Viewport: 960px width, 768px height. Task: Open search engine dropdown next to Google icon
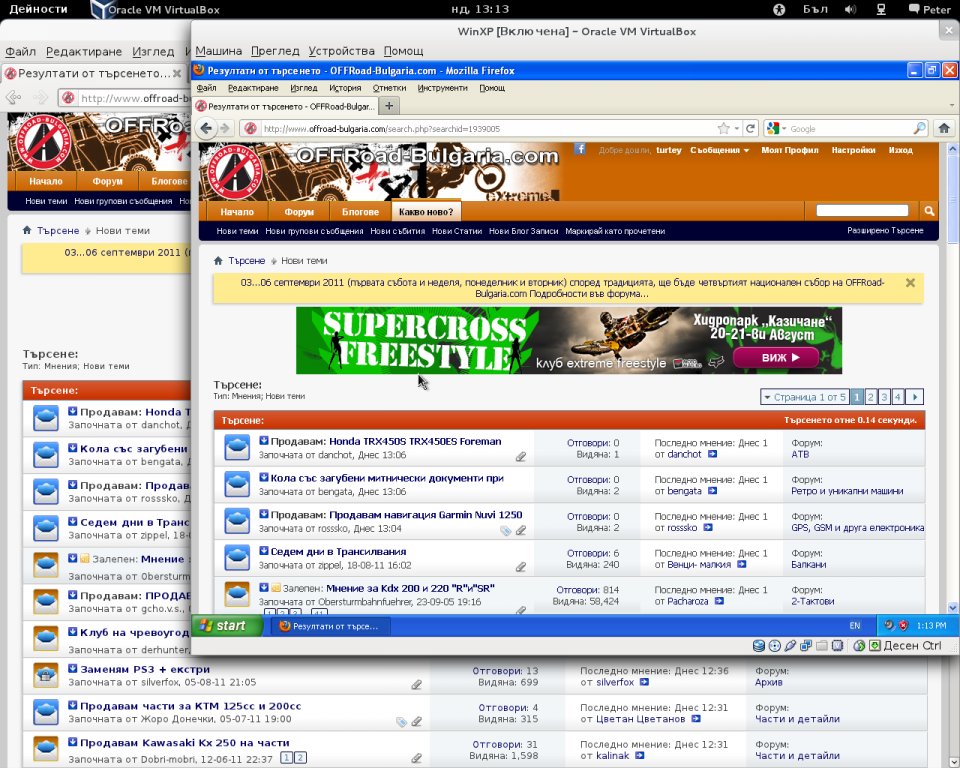(x=784, y=129)
